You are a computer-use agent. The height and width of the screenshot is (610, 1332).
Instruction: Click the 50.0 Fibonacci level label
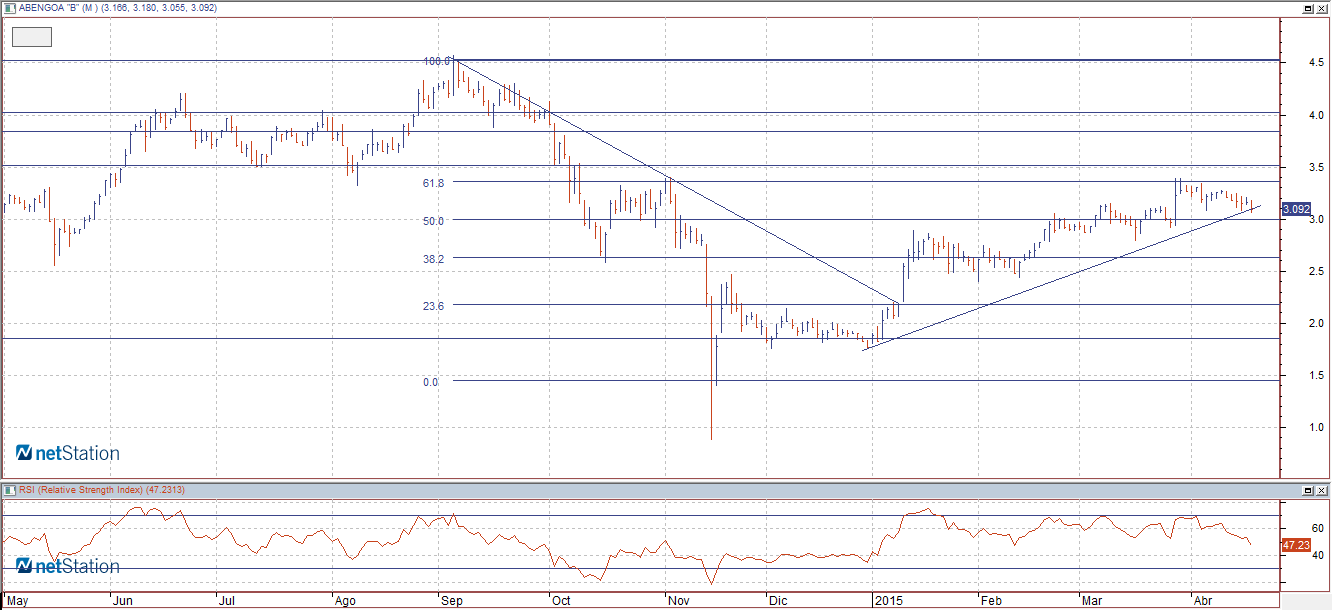(433, 220)
